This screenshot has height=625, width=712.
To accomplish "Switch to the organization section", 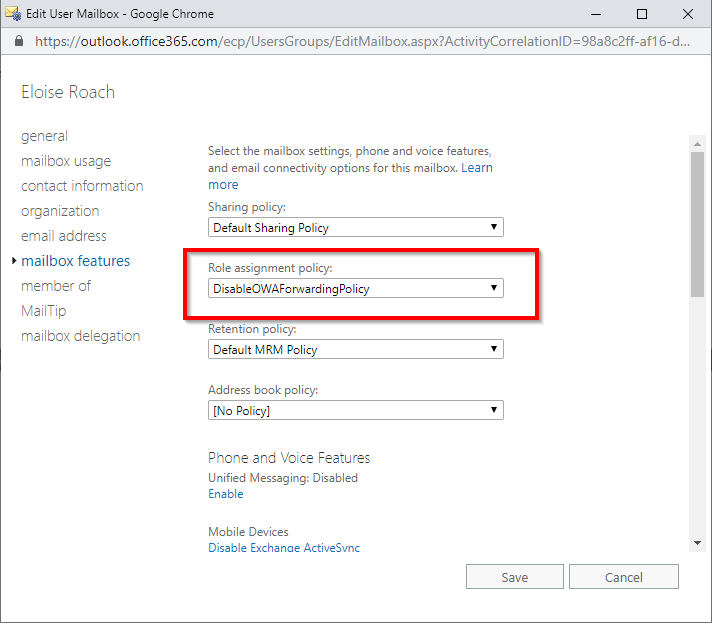I will click(60, 211).
